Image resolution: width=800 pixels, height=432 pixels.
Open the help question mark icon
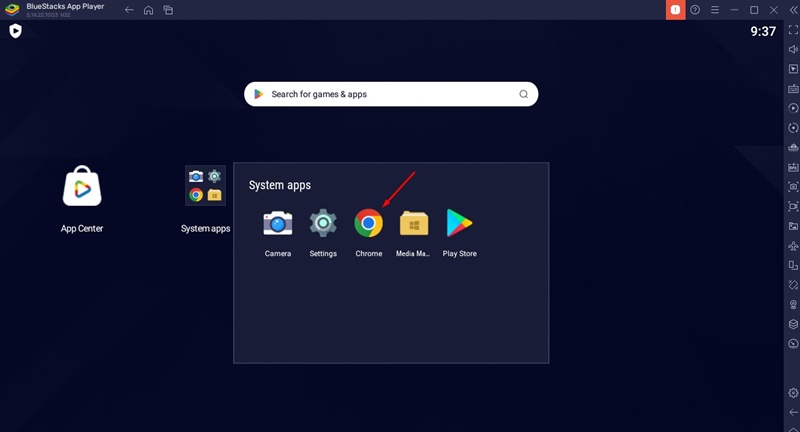pos(695,10)
